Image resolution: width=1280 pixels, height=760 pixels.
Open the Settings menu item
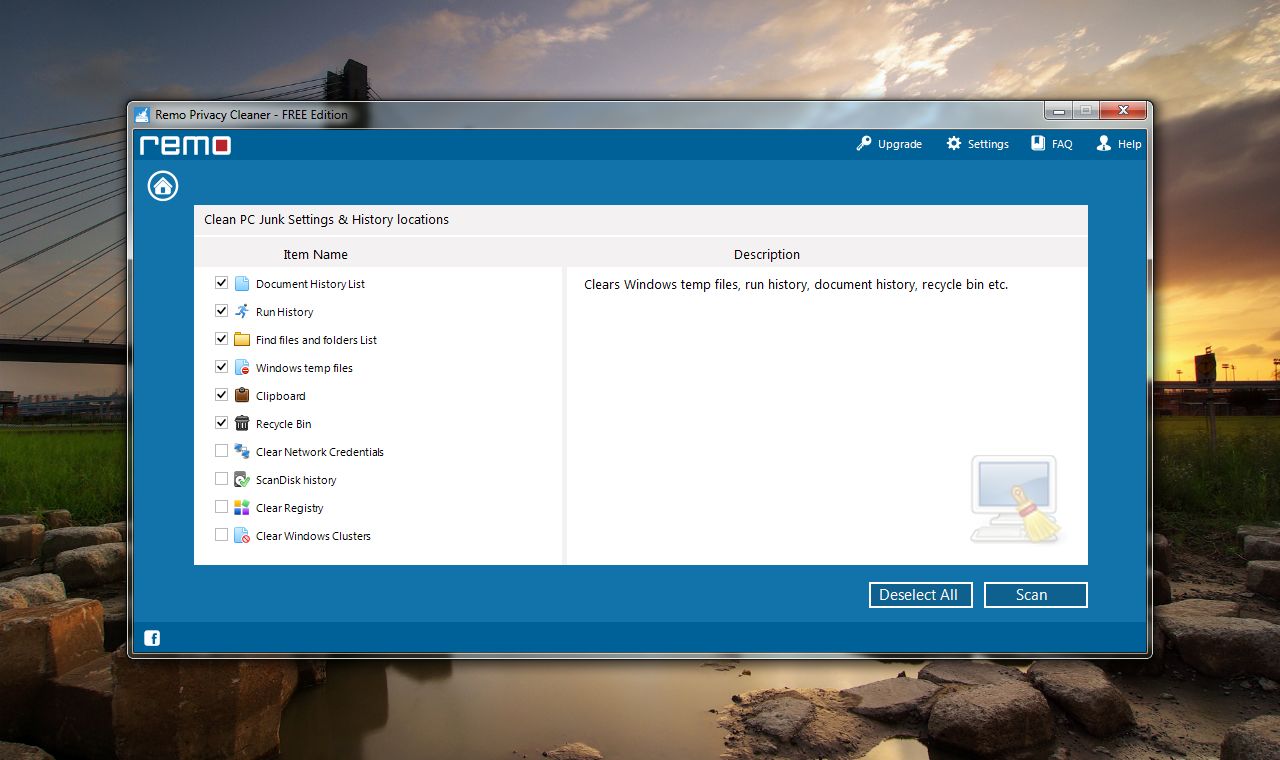[x=977, y=144]
